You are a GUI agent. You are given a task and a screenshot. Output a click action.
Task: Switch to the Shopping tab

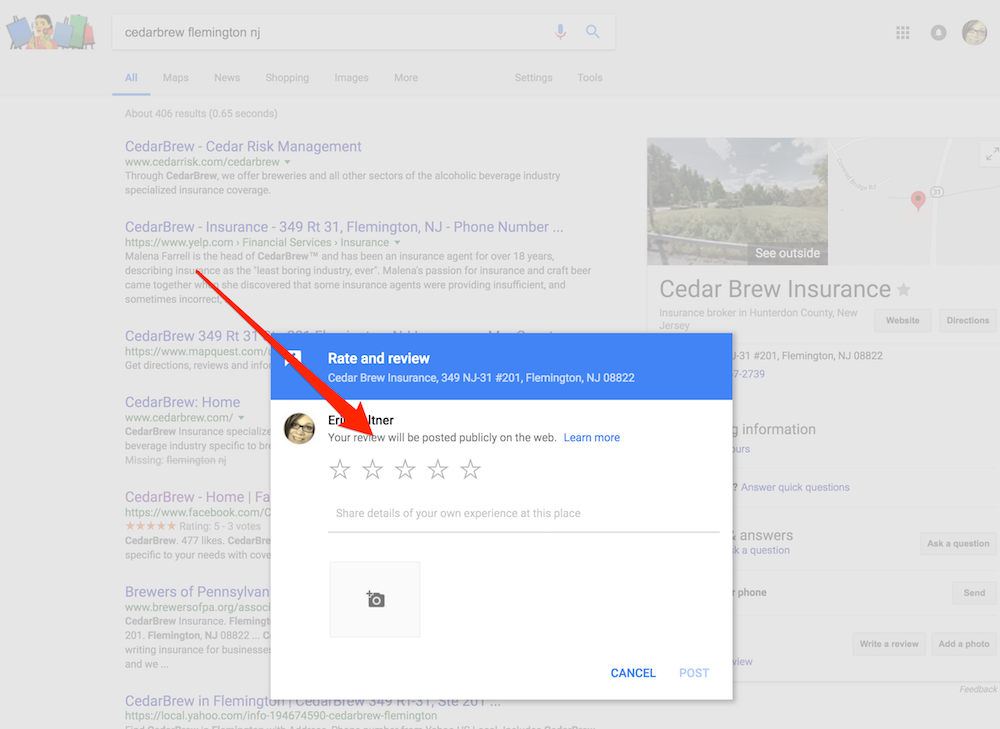pyautogui.click(x=287, y=78)
